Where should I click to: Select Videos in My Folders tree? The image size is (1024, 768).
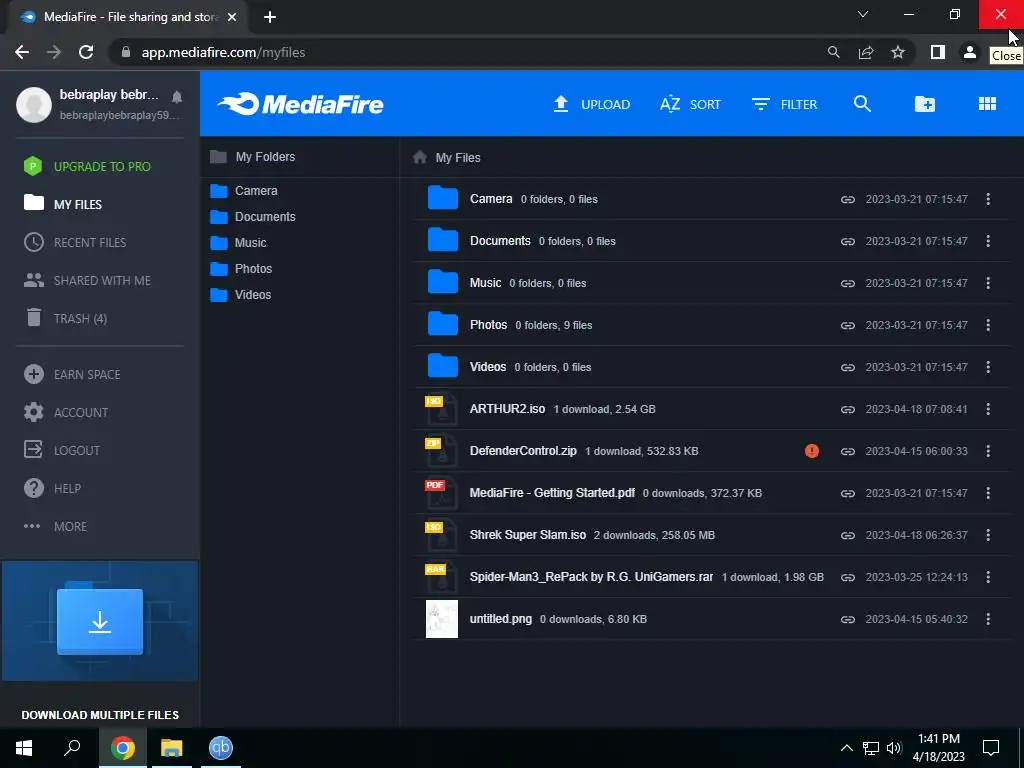point(240,295)
